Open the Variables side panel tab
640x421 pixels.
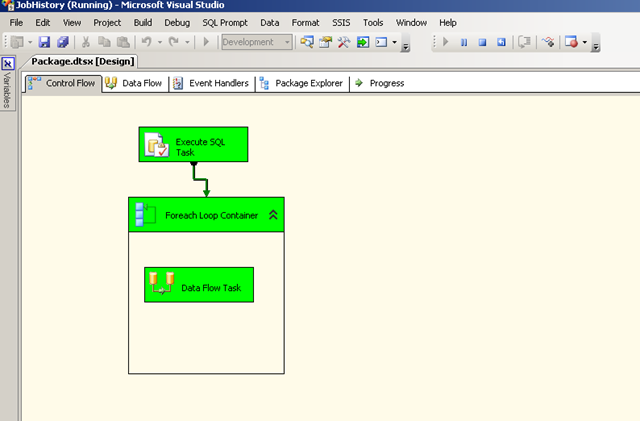(x=7, y=84)
